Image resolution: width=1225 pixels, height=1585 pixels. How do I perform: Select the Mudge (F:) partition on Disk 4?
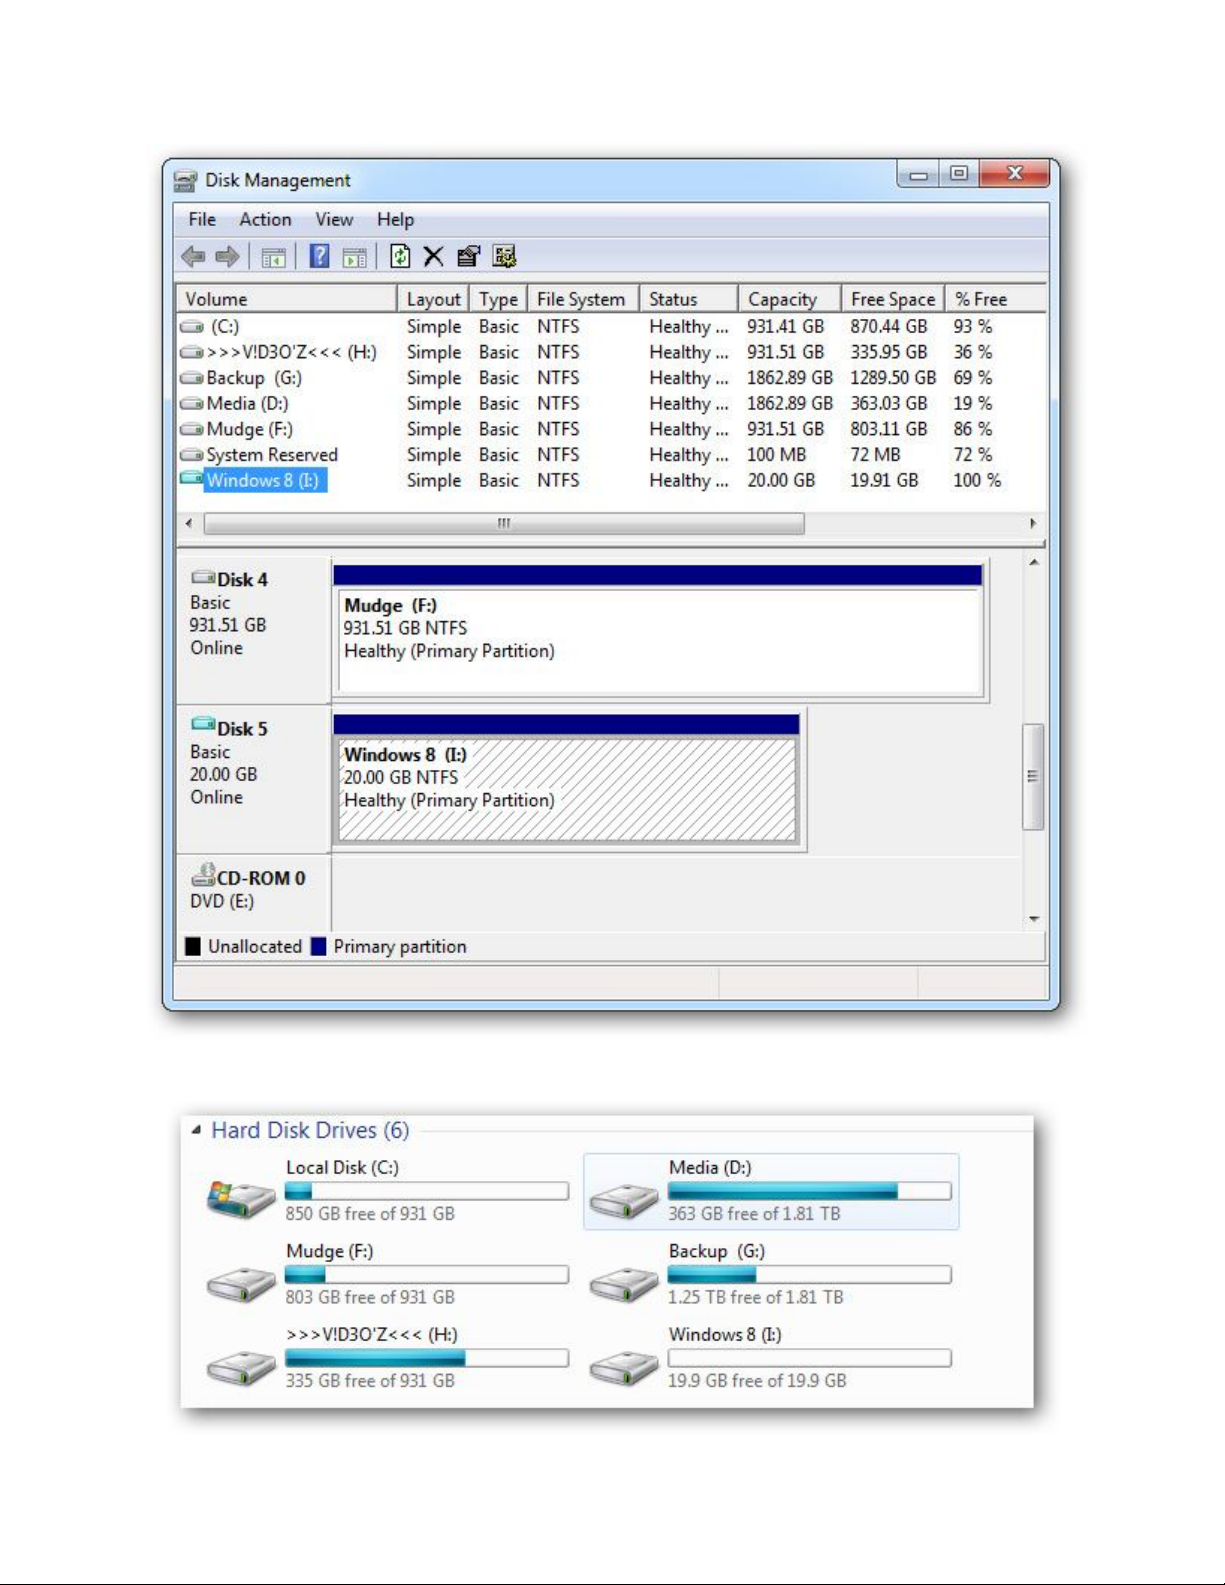pyautogui.click(x=660, y=640)
